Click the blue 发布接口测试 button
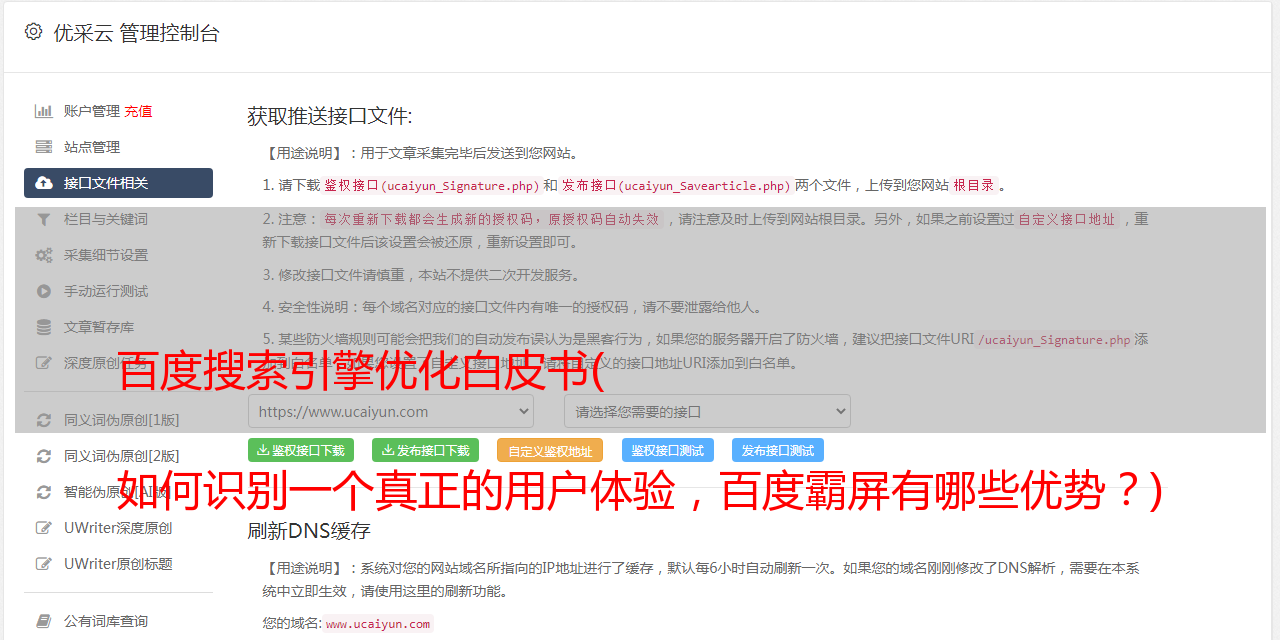This screenshot has width=1280, height=640. [x=778, y=450]
